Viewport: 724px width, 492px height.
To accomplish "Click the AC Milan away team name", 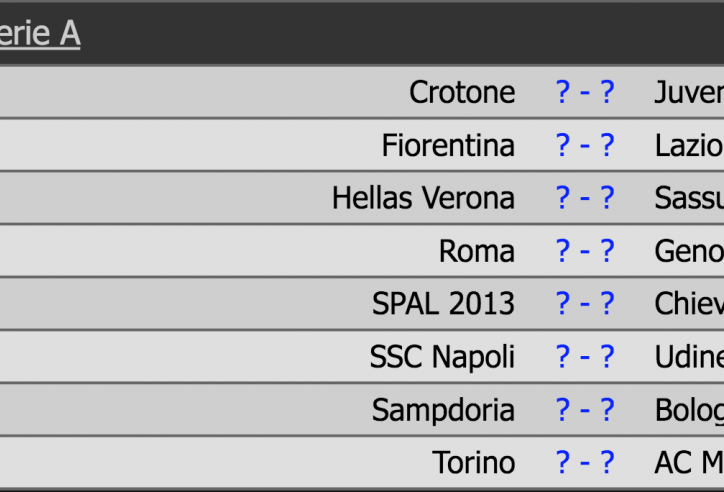I will click(x=689, y=462).
